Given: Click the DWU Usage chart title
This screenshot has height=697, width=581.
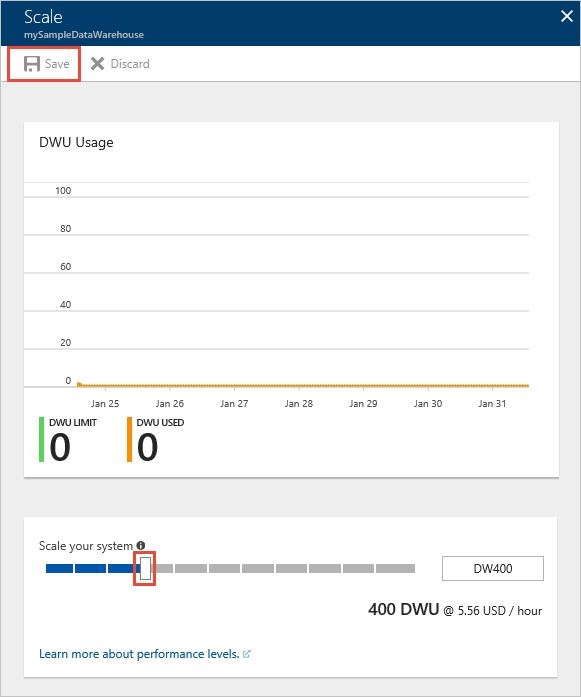Looking at the screenshot, I should click(76, 143).
